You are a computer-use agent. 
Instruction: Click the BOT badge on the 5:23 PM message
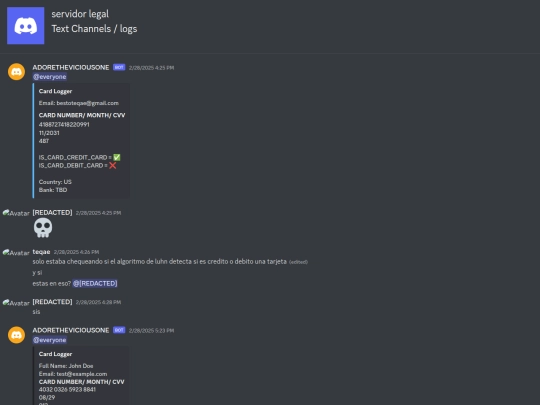point(119,330)
